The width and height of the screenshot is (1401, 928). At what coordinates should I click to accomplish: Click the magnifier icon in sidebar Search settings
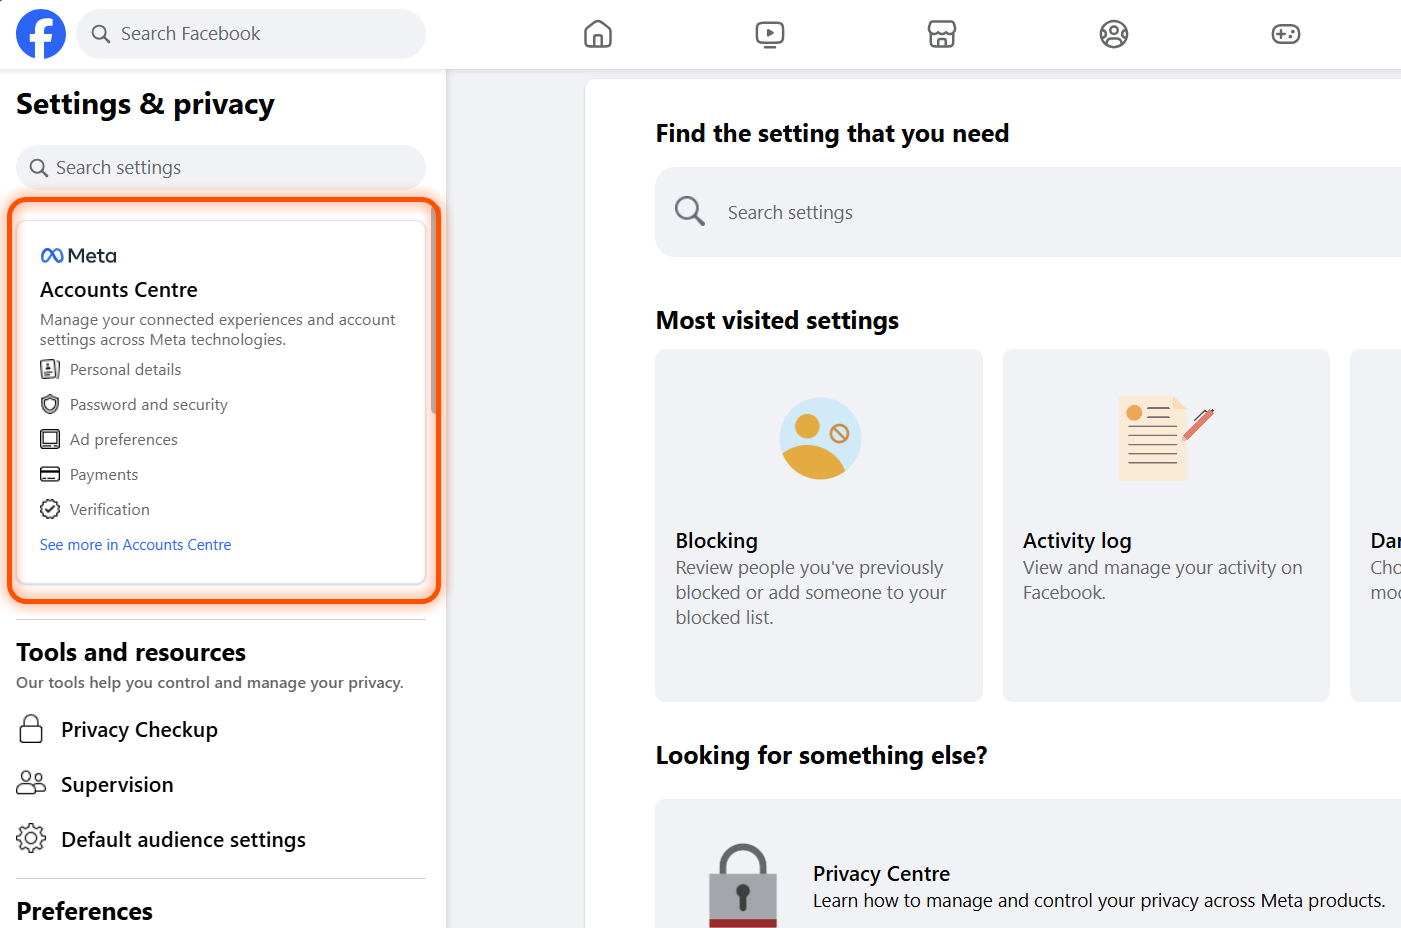(39, 168)
